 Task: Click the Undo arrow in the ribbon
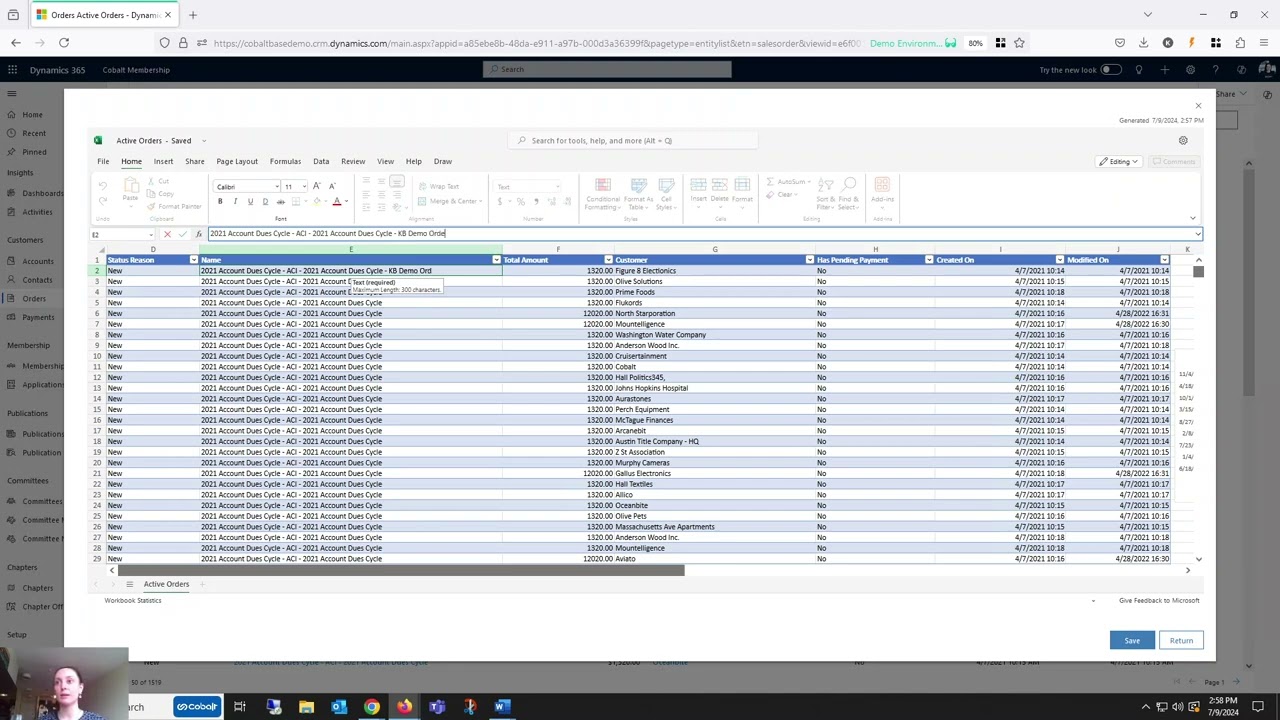point(102,186)
